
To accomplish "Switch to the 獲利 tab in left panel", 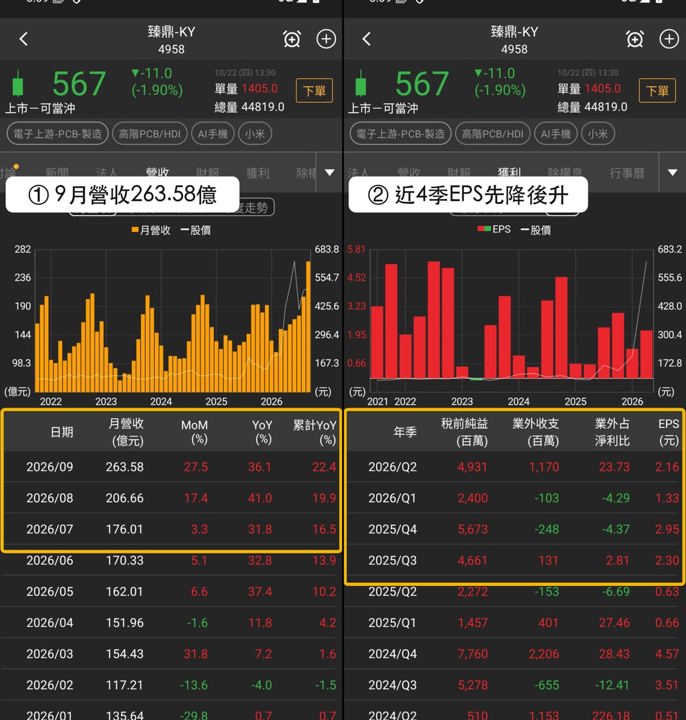I will click(x=258, y=173).
